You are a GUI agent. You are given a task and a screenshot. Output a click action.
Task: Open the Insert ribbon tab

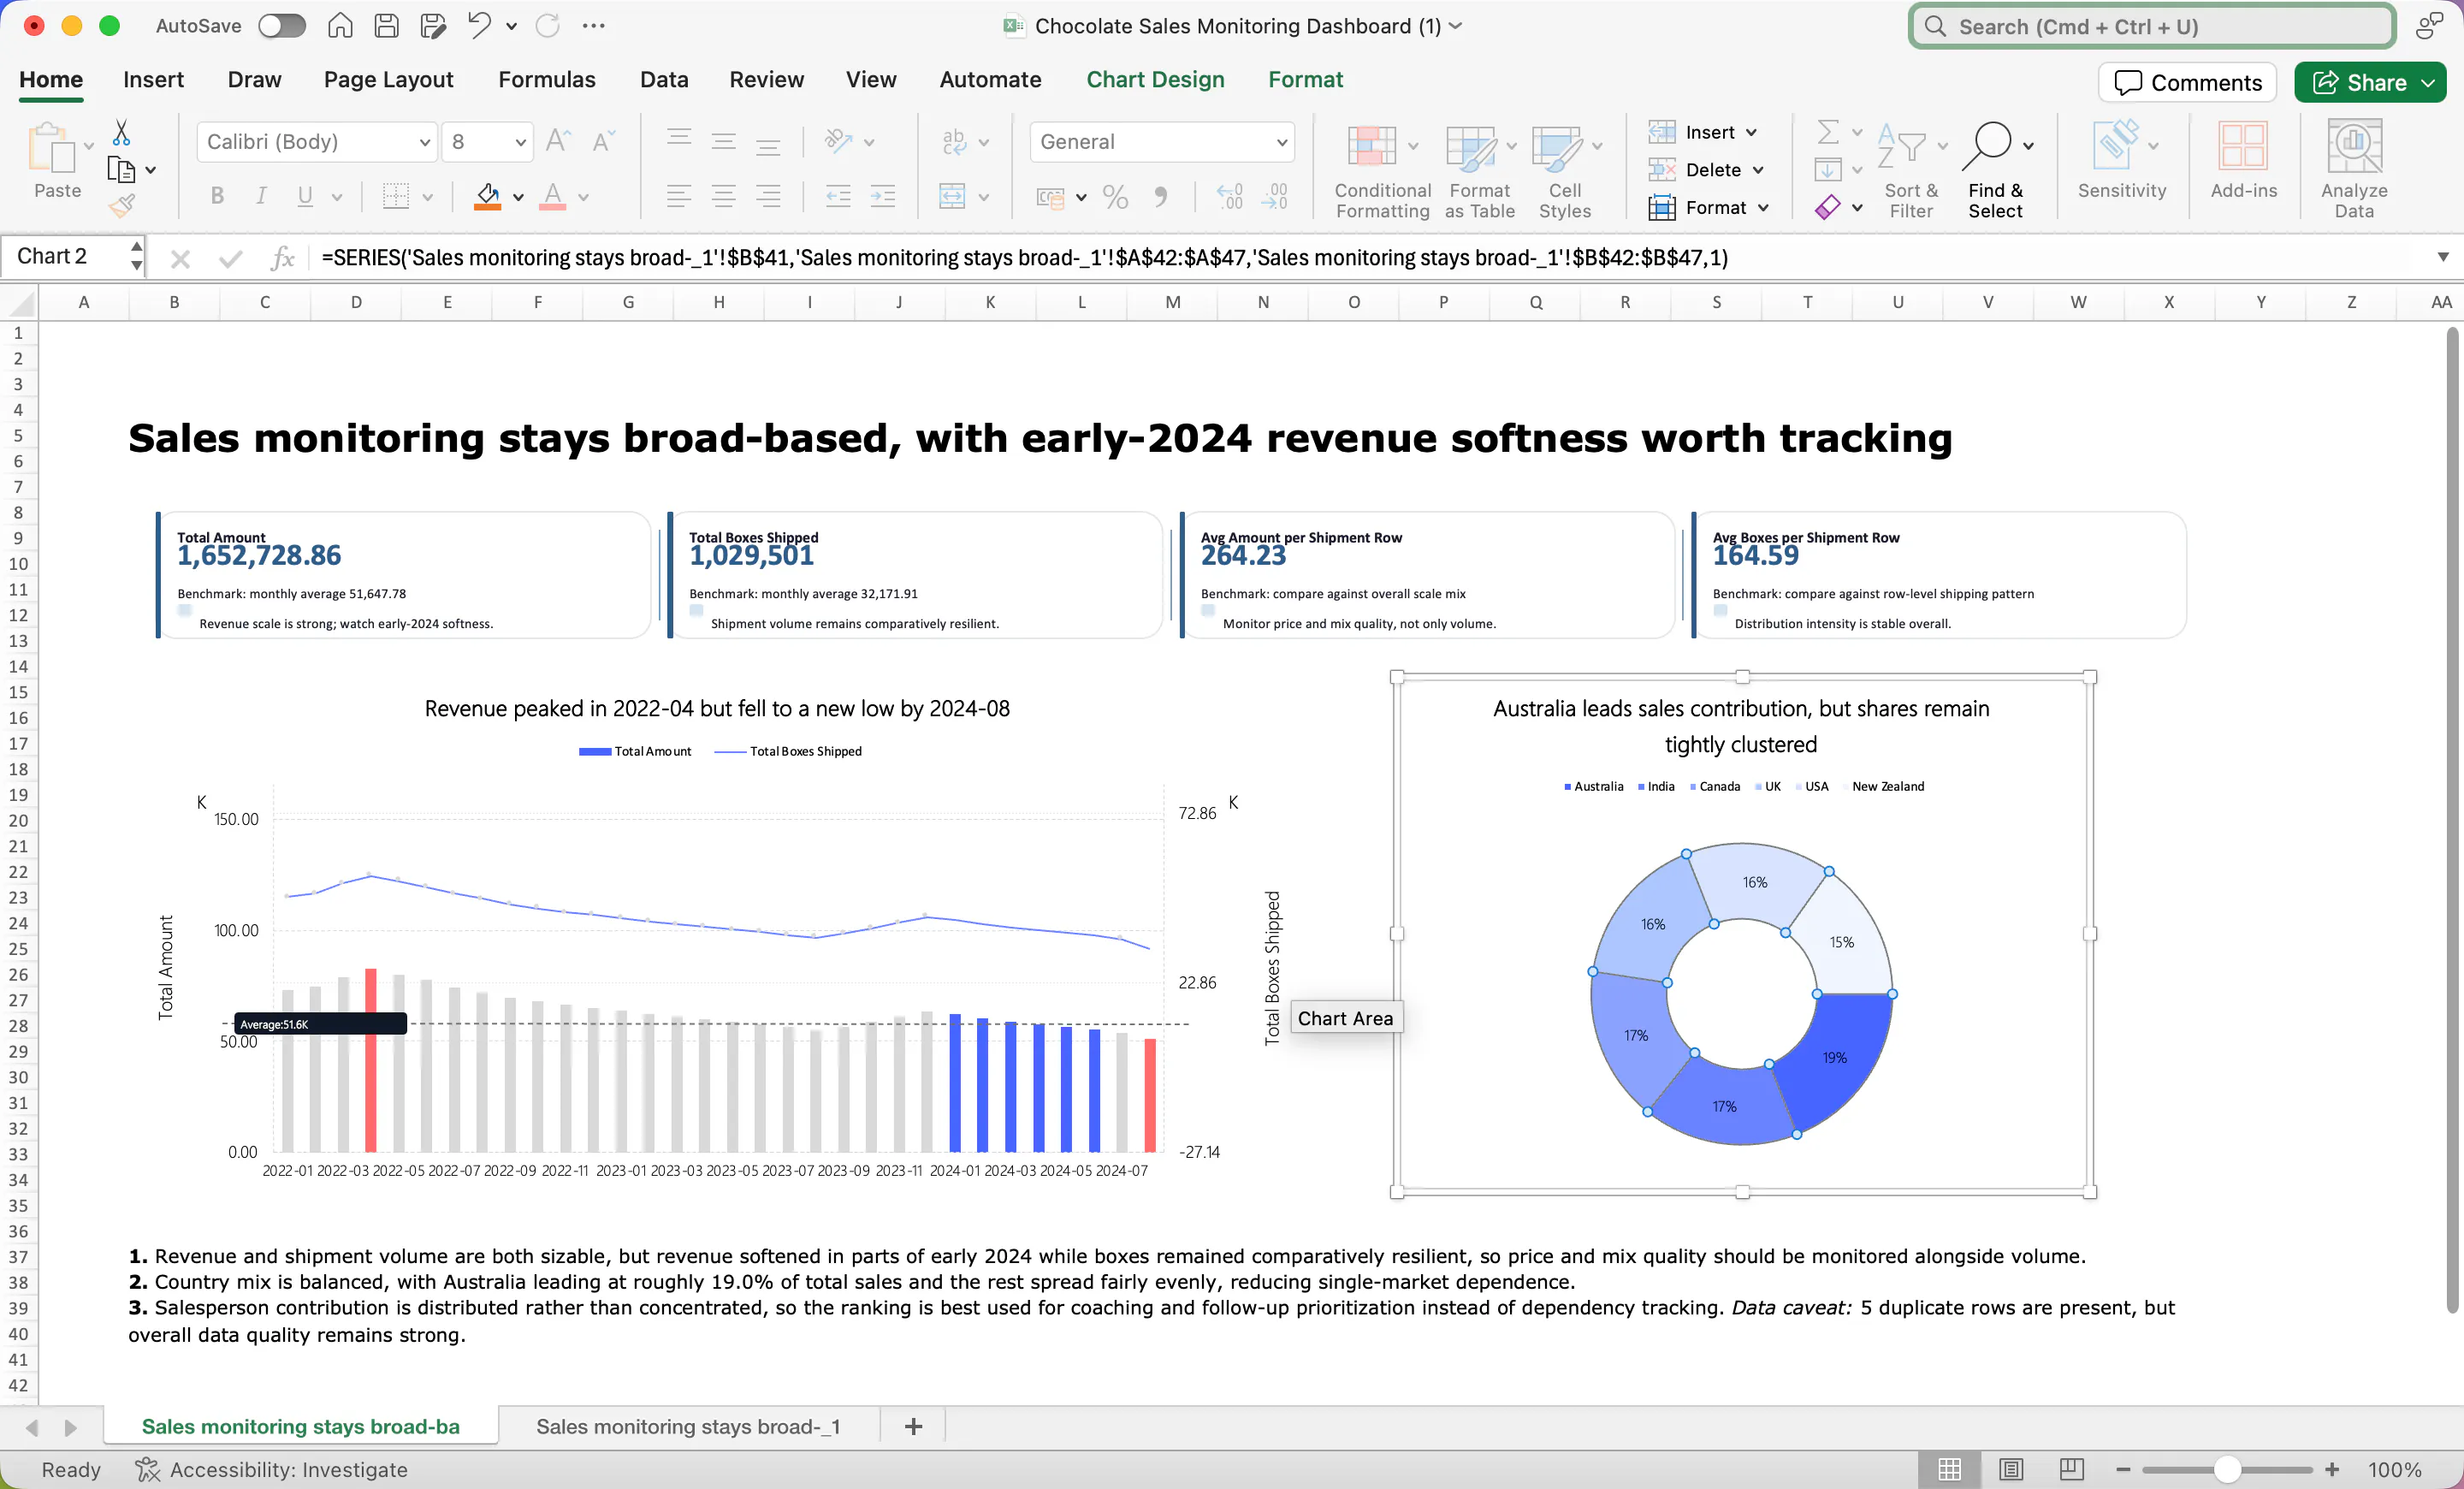(x=153, y=79)
